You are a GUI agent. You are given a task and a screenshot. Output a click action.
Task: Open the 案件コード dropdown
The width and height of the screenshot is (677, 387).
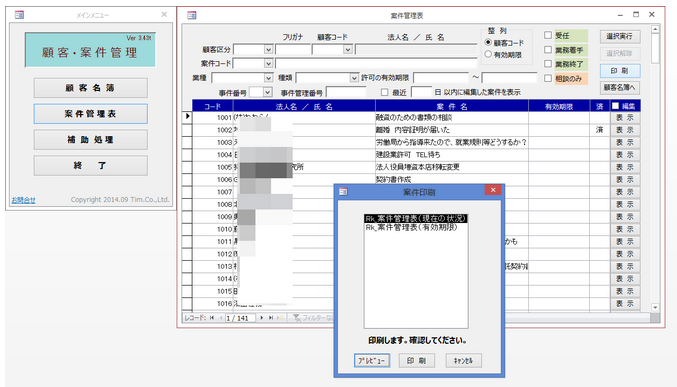click(x=268, y=63)
